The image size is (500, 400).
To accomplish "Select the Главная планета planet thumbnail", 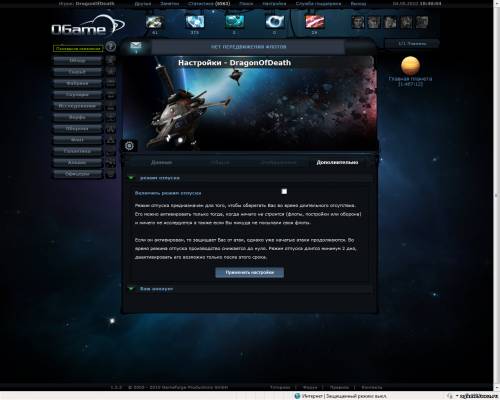I will 410,66.
